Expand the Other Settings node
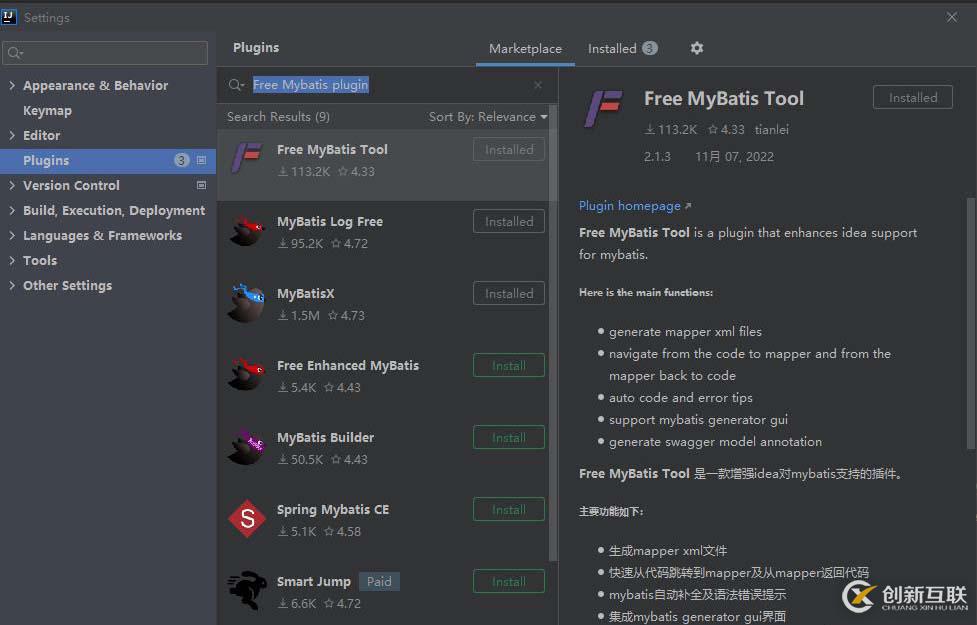The image size is (977, 625). [x=12, y=285]
